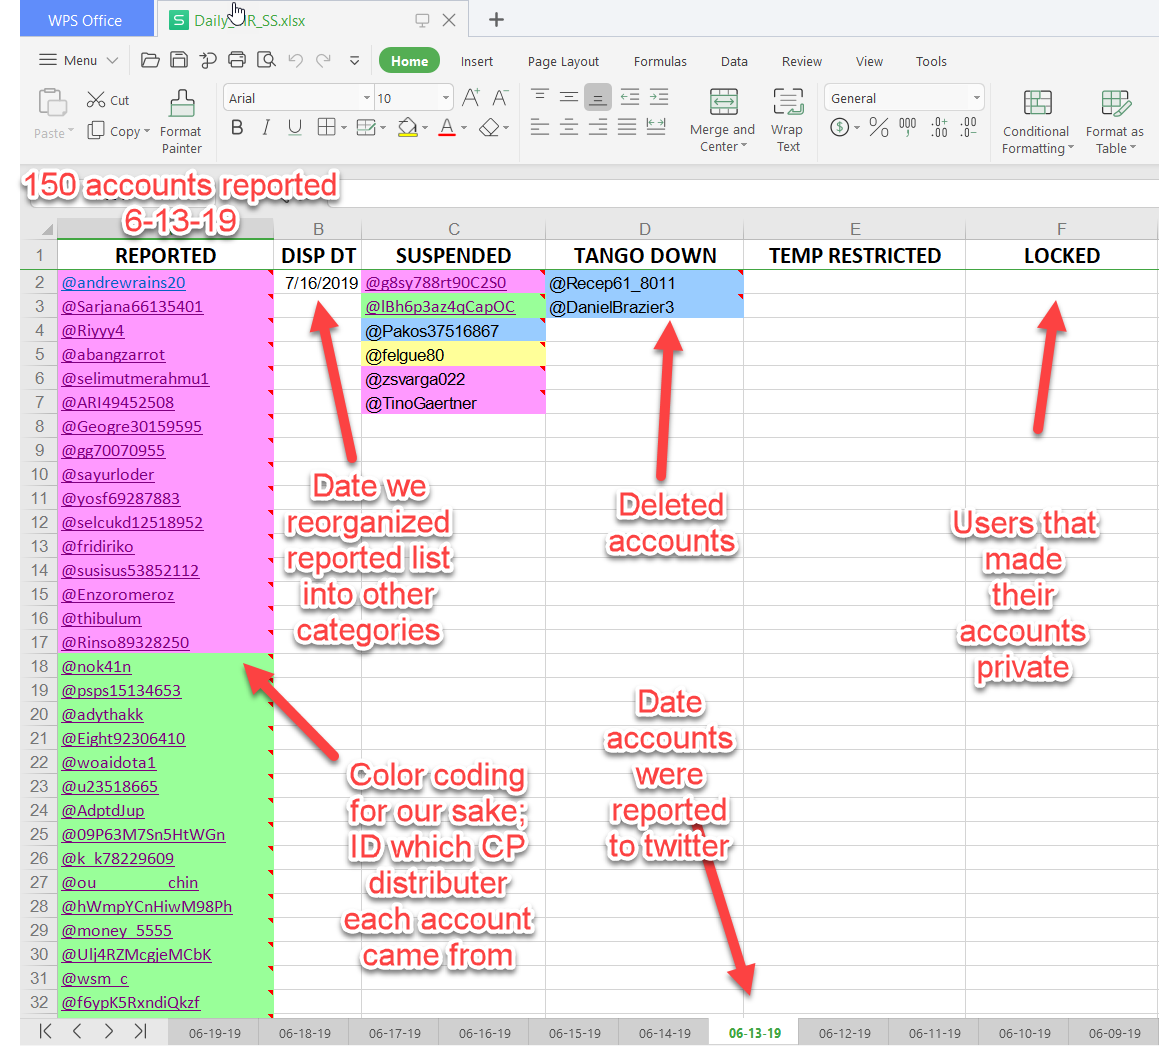Image resolution: width=1159 pixels, height=1046 pixels.
Task: Select the 06-14-19 sheet tab
Action: 665,1033
